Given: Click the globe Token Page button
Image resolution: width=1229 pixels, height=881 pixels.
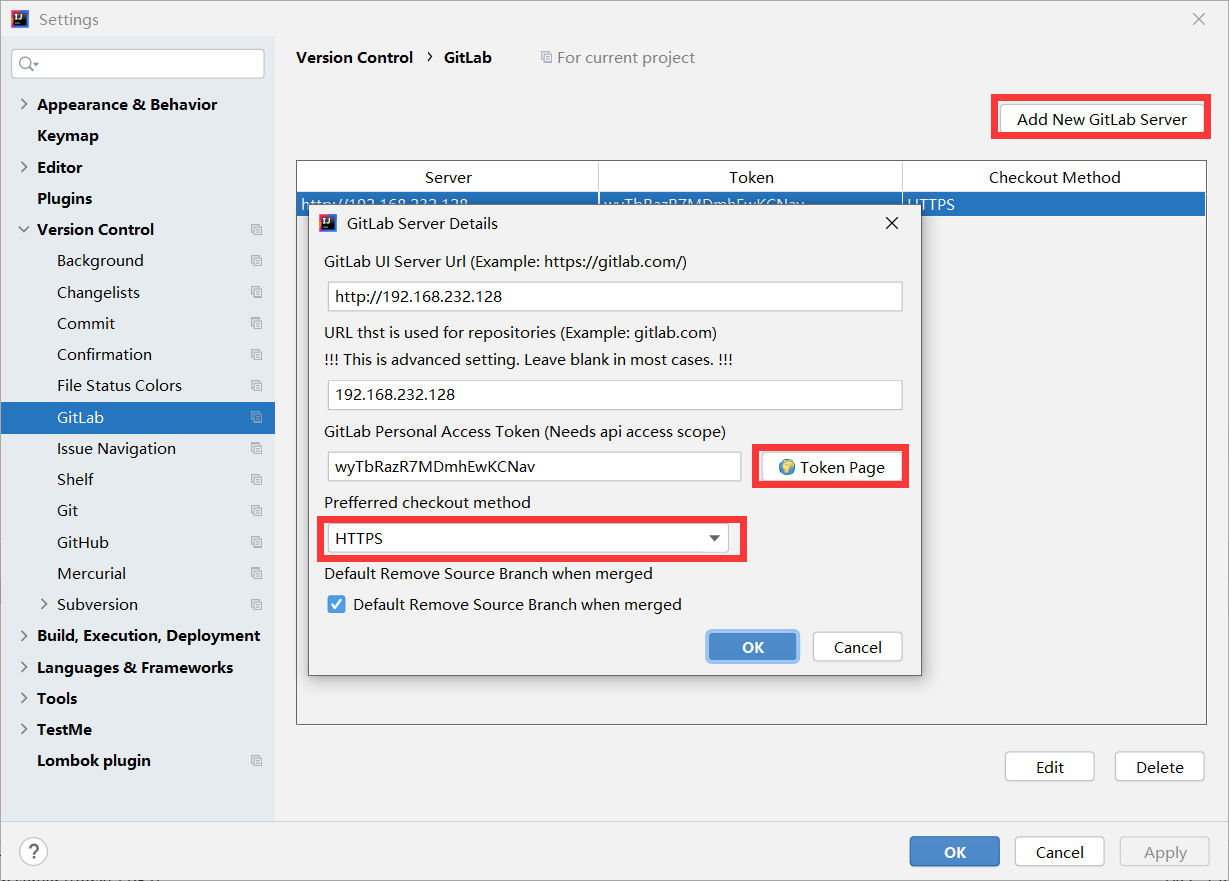Looking at the screenshot, I should 831,467.
